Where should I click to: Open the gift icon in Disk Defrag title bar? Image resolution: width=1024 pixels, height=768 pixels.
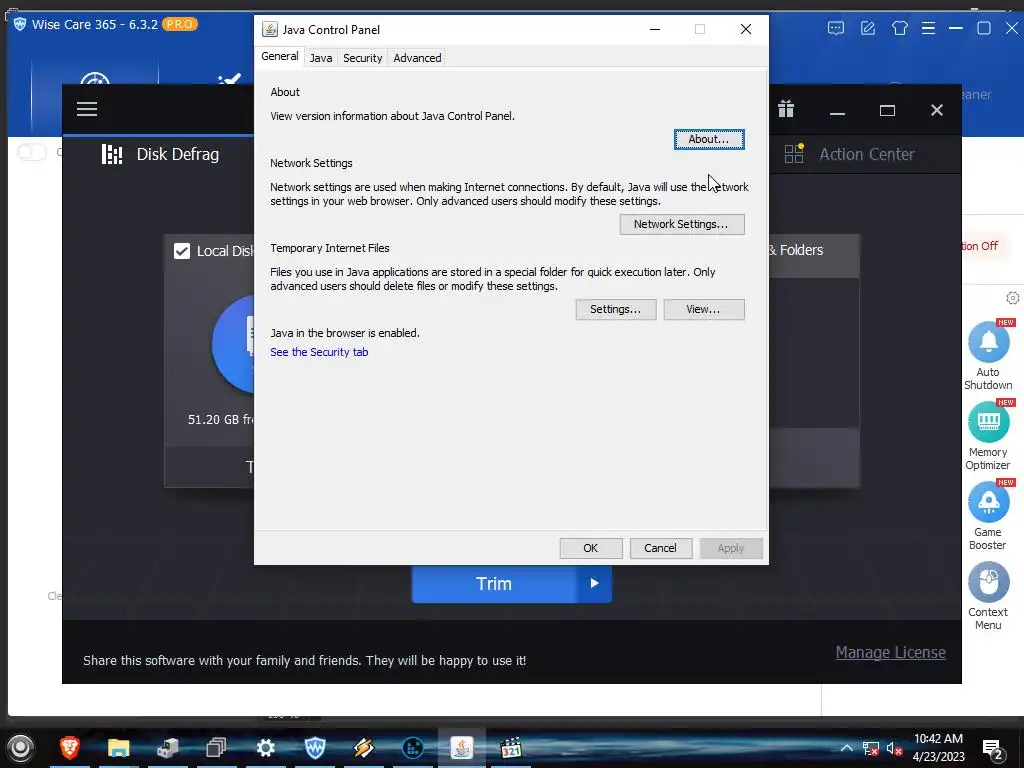click(x=786, y=109)
